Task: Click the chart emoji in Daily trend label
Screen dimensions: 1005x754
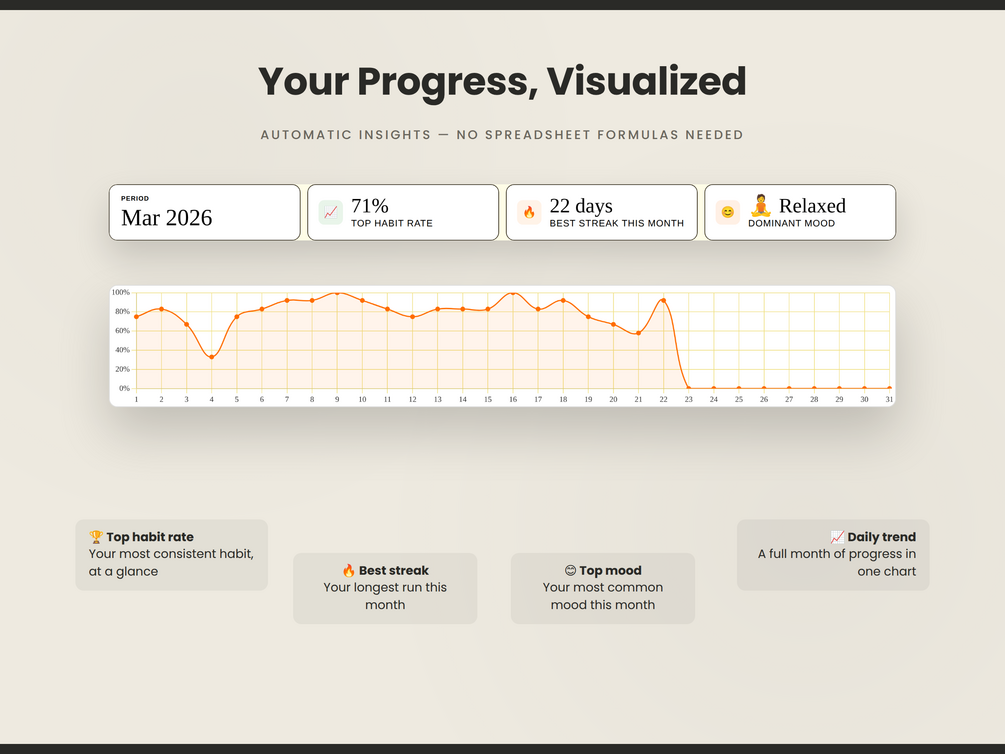Action: [837, 537]
